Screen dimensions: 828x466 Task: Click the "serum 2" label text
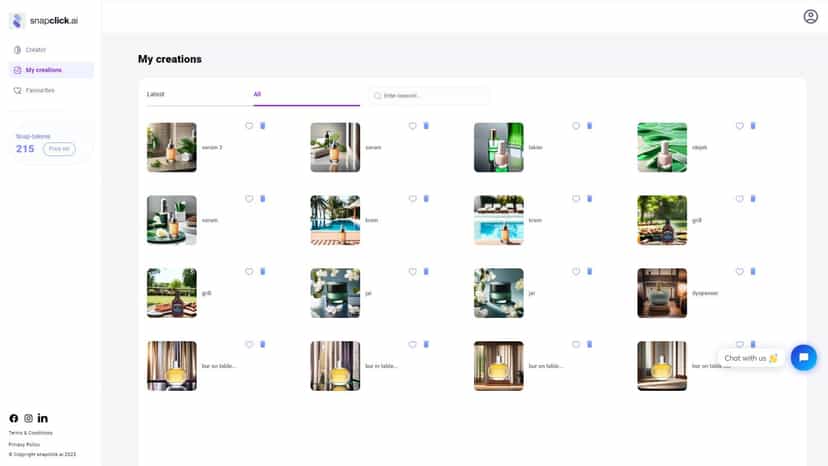(x=212, y=147)
